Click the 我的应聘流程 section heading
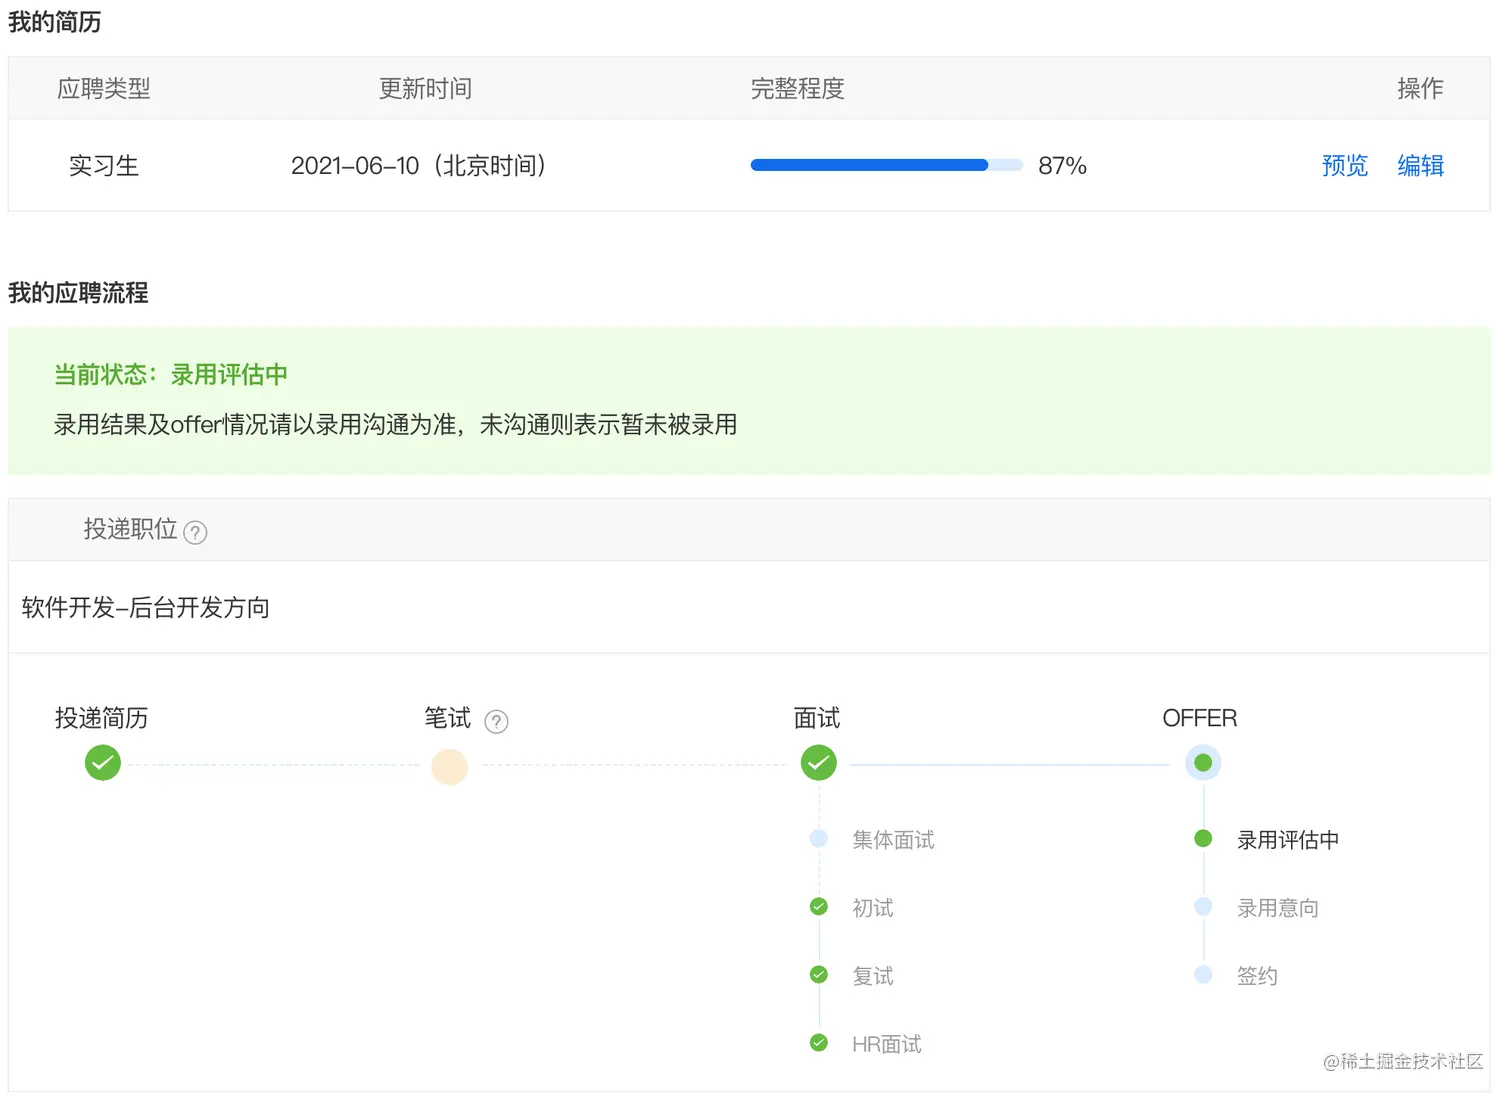 point(78,293)
